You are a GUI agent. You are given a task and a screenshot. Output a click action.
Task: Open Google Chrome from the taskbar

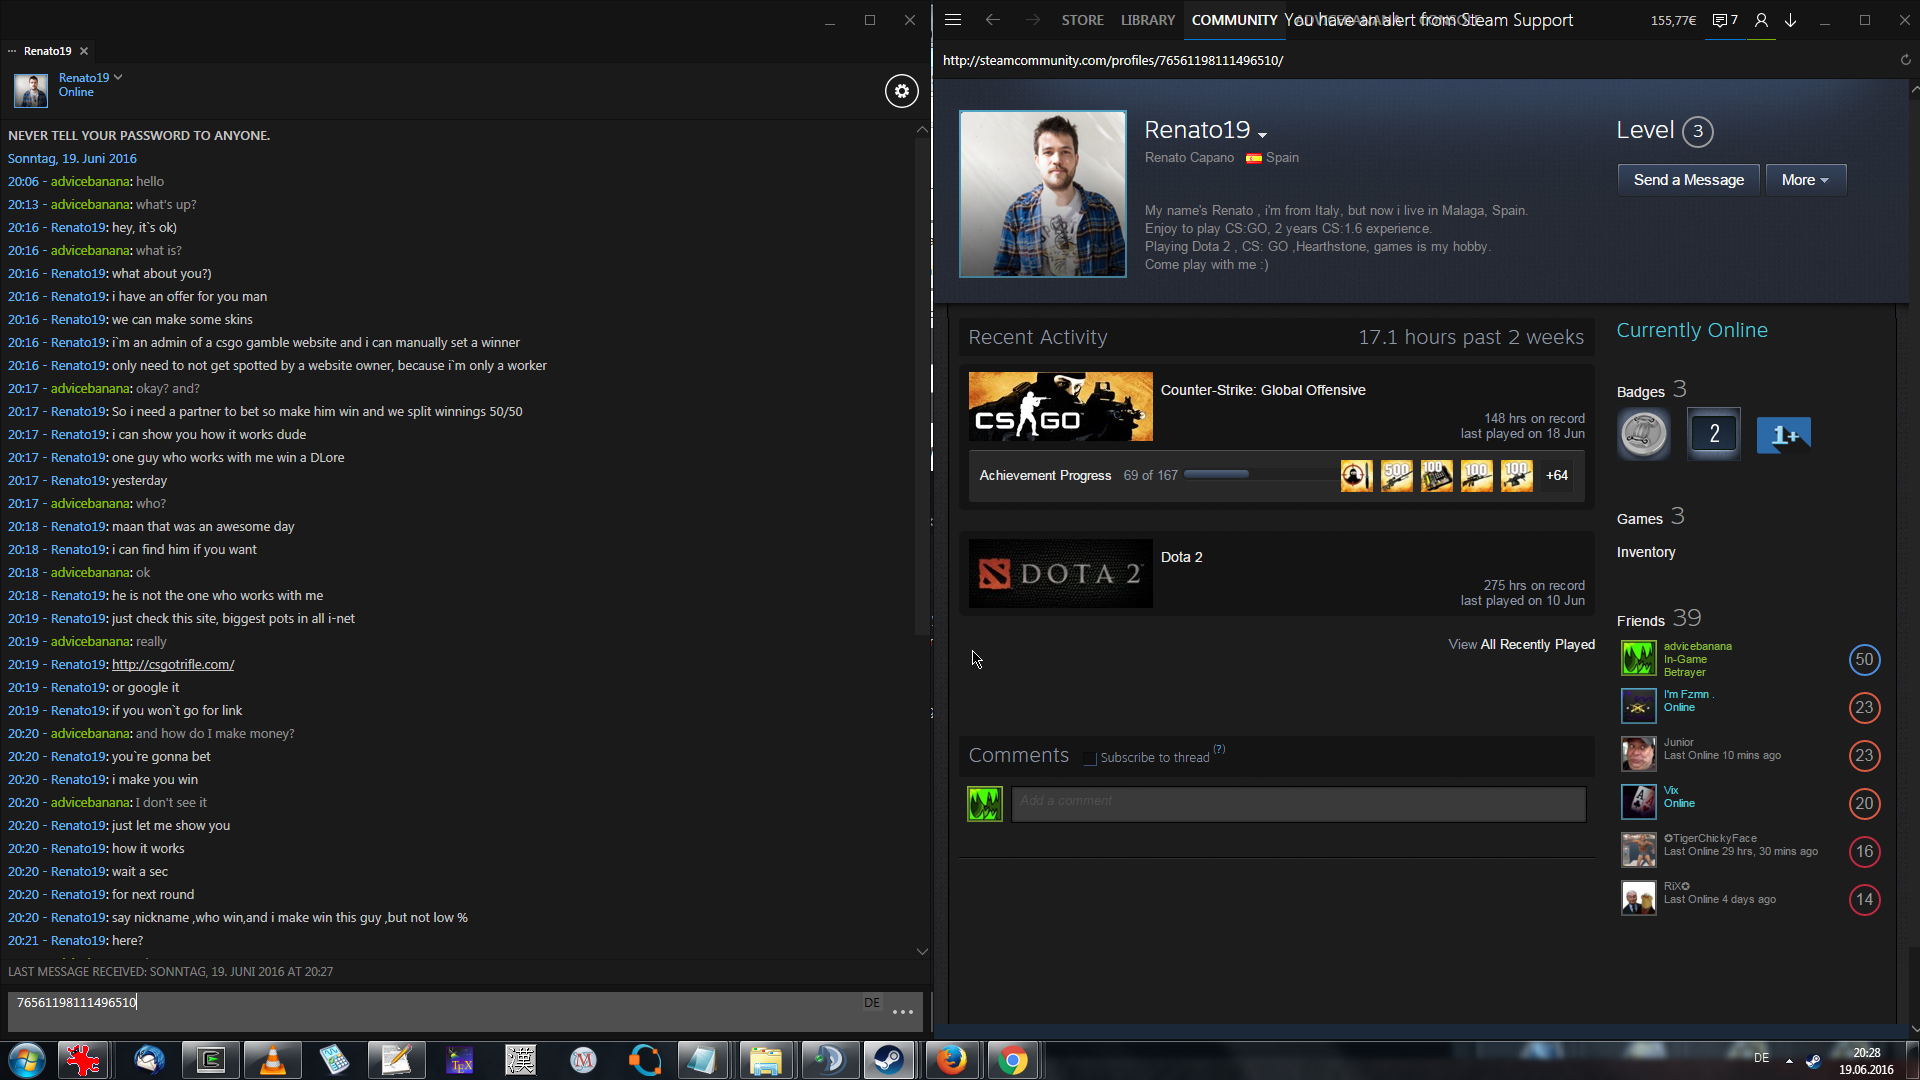coord(1012,1060)
